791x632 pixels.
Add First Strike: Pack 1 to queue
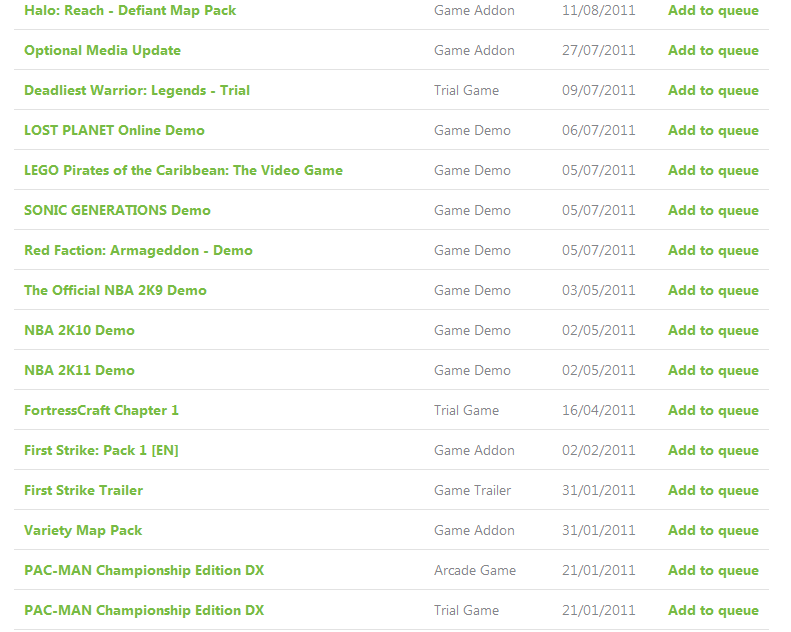(713, 450)
